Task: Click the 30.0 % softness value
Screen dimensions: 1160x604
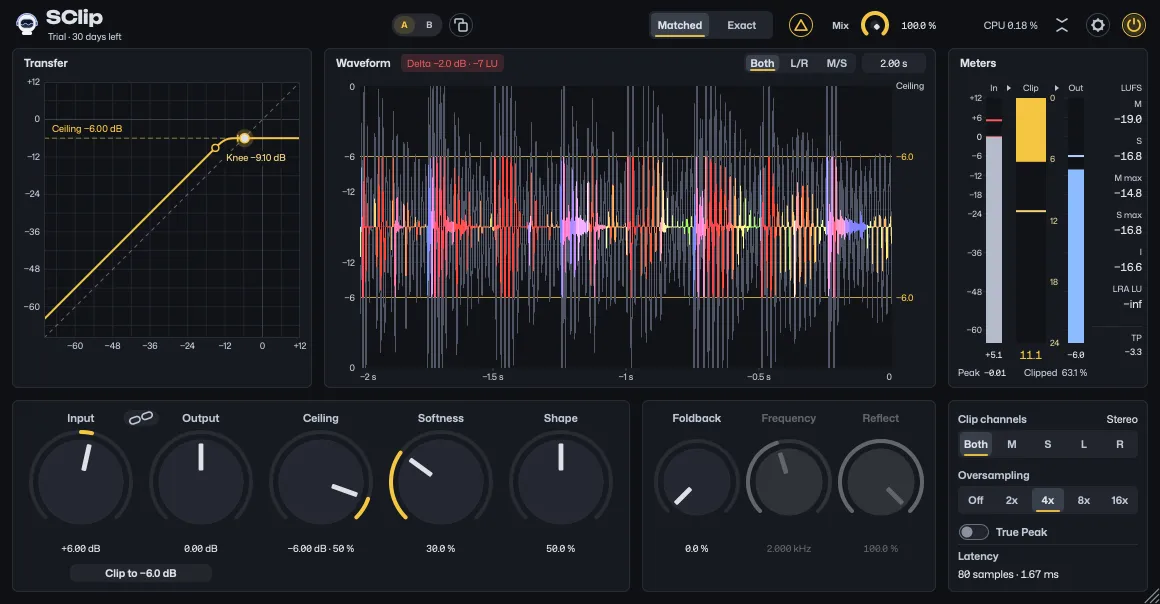Action: coord(441,548)
